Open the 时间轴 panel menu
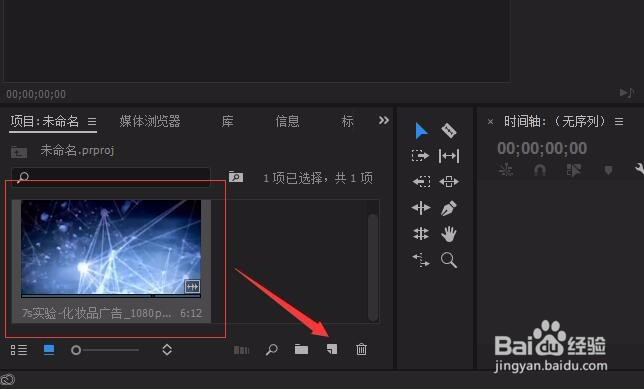Viewport: 644px width, 389px height. point(619,122)
